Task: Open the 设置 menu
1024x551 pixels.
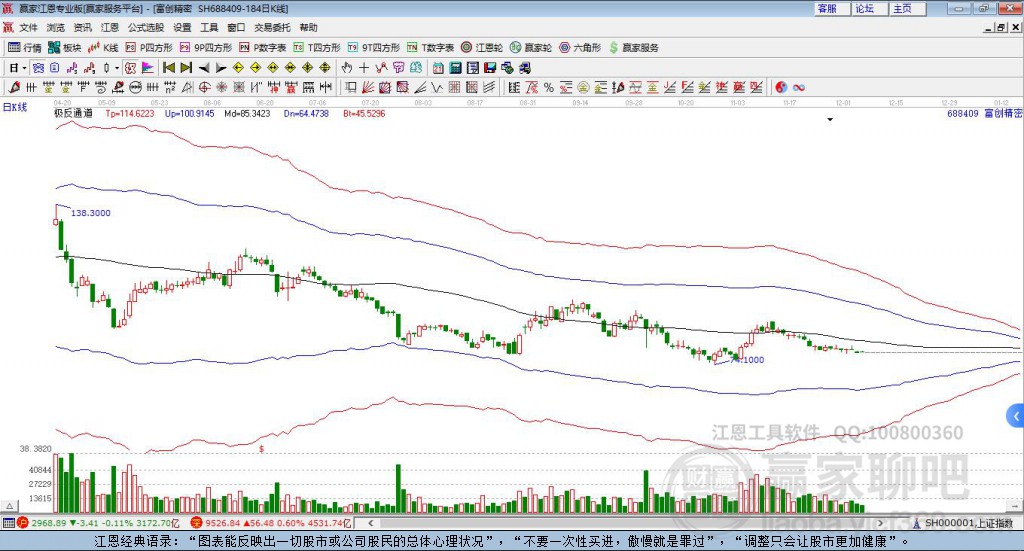Action: click(182, 27)
